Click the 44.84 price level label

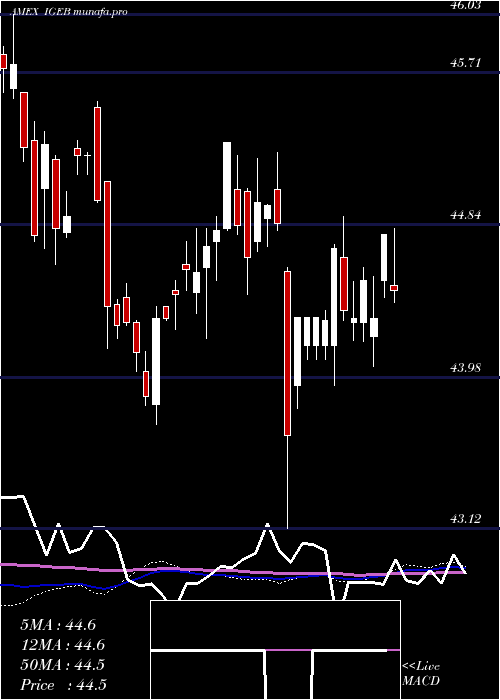pos(466,215)
